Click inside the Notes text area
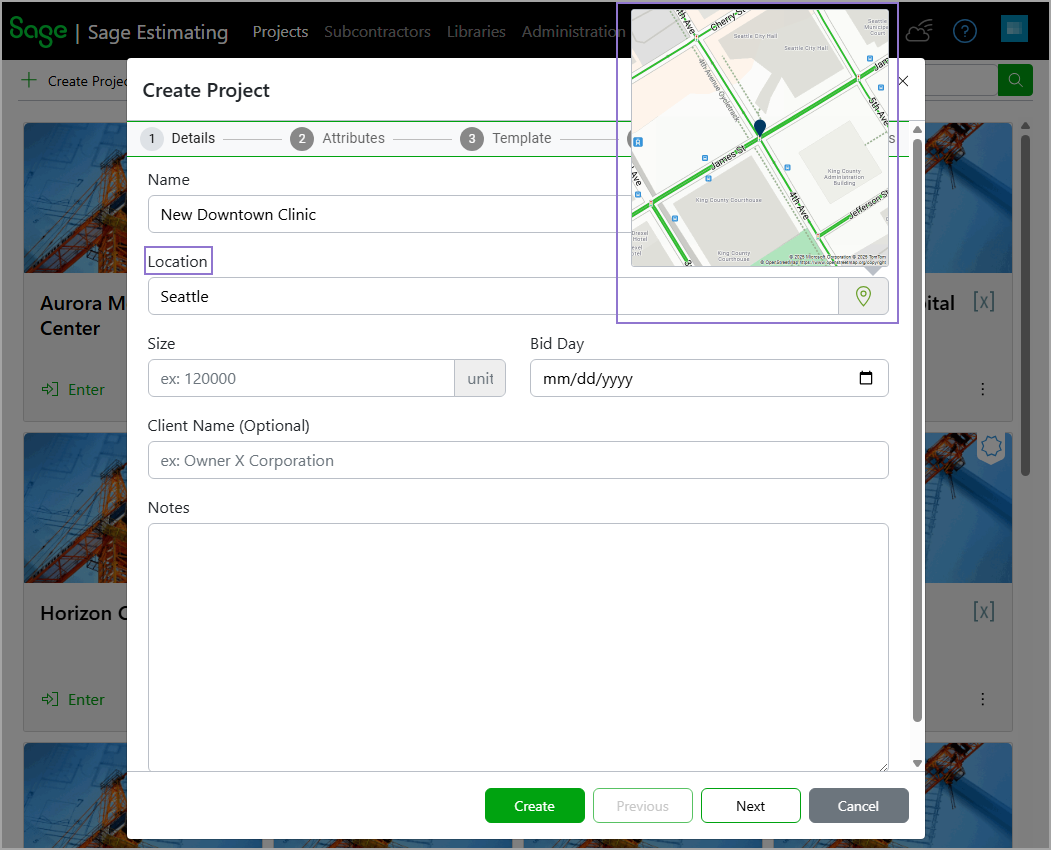The height and width of the screenshot is (850, 1051). point(518,645)
